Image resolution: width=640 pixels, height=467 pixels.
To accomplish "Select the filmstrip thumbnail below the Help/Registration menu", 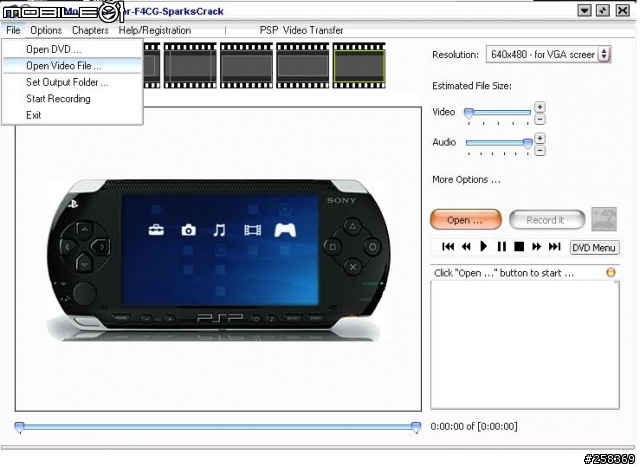I will coord(190,65).
